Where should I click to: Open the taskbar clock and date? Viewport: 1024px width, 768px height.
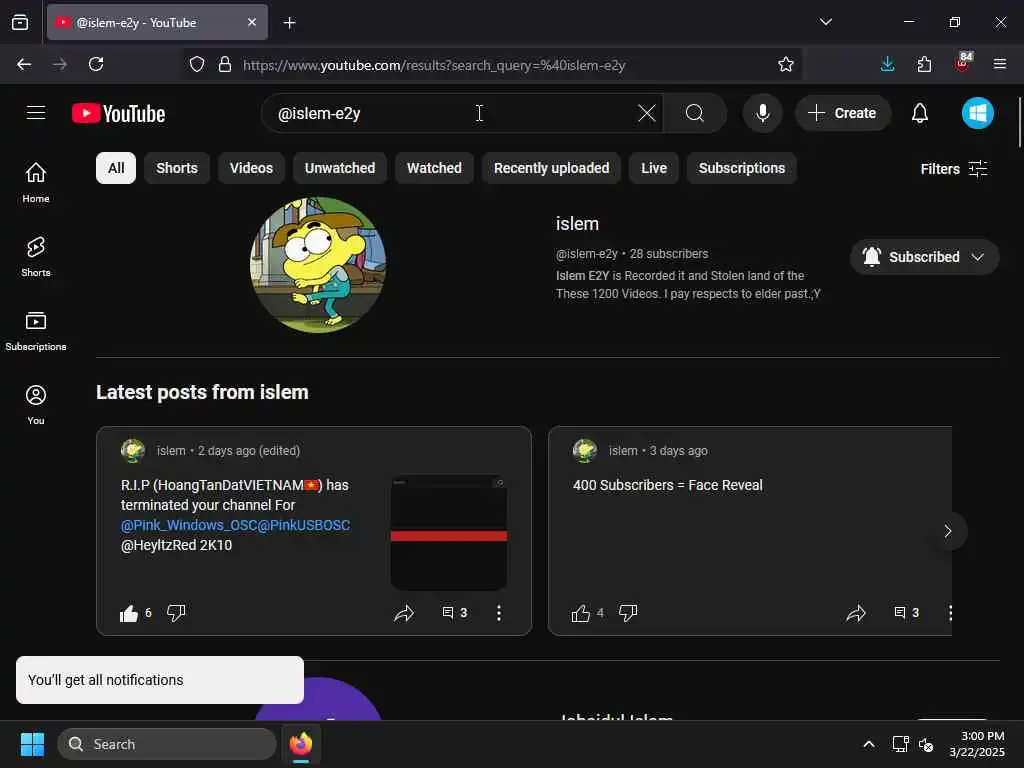click(x=977, y=744)
